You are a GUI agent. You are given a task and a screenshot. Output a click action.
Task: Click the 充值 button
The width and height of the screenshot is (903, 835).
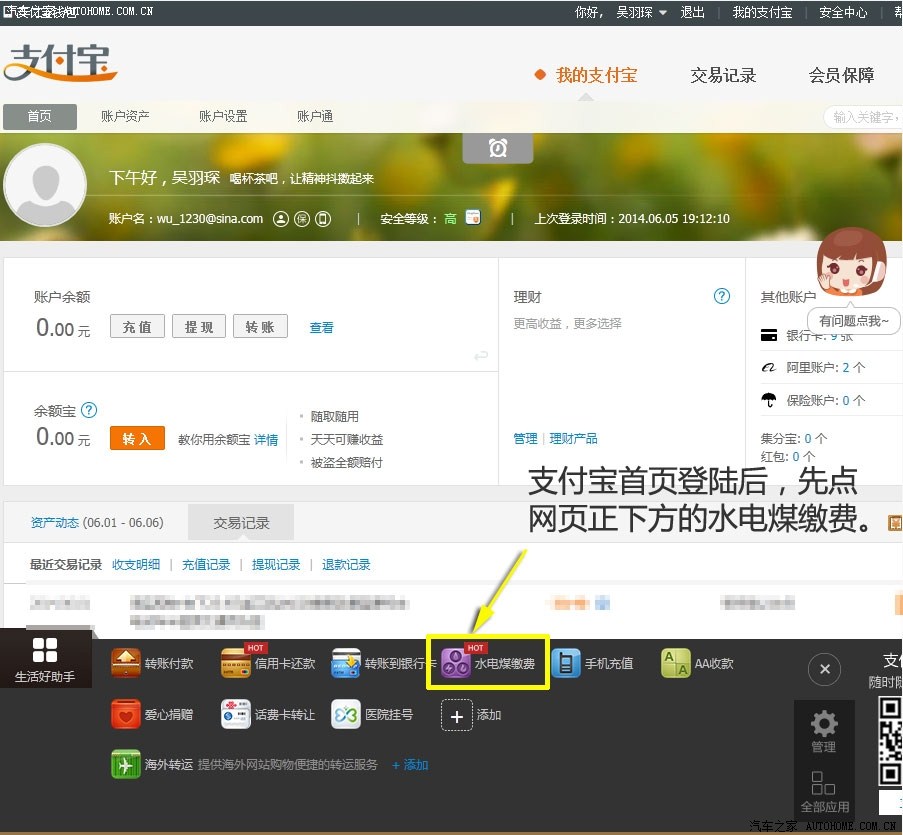click(x=137, y=327)
